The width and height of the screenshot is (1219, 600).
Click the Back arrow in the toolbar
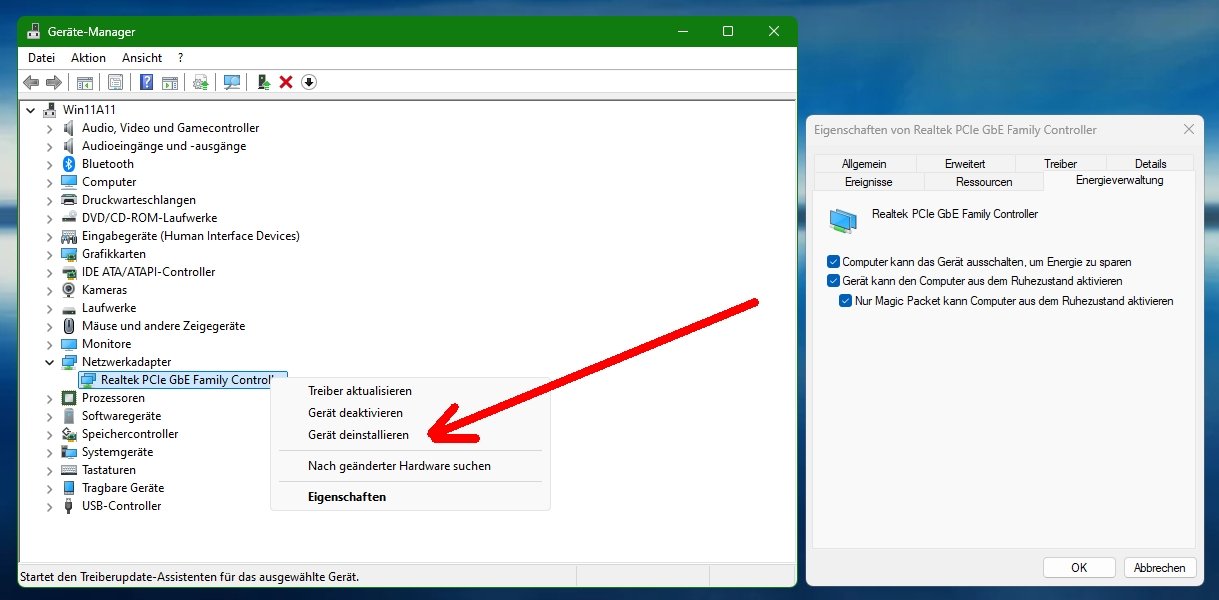click(31, 82)
